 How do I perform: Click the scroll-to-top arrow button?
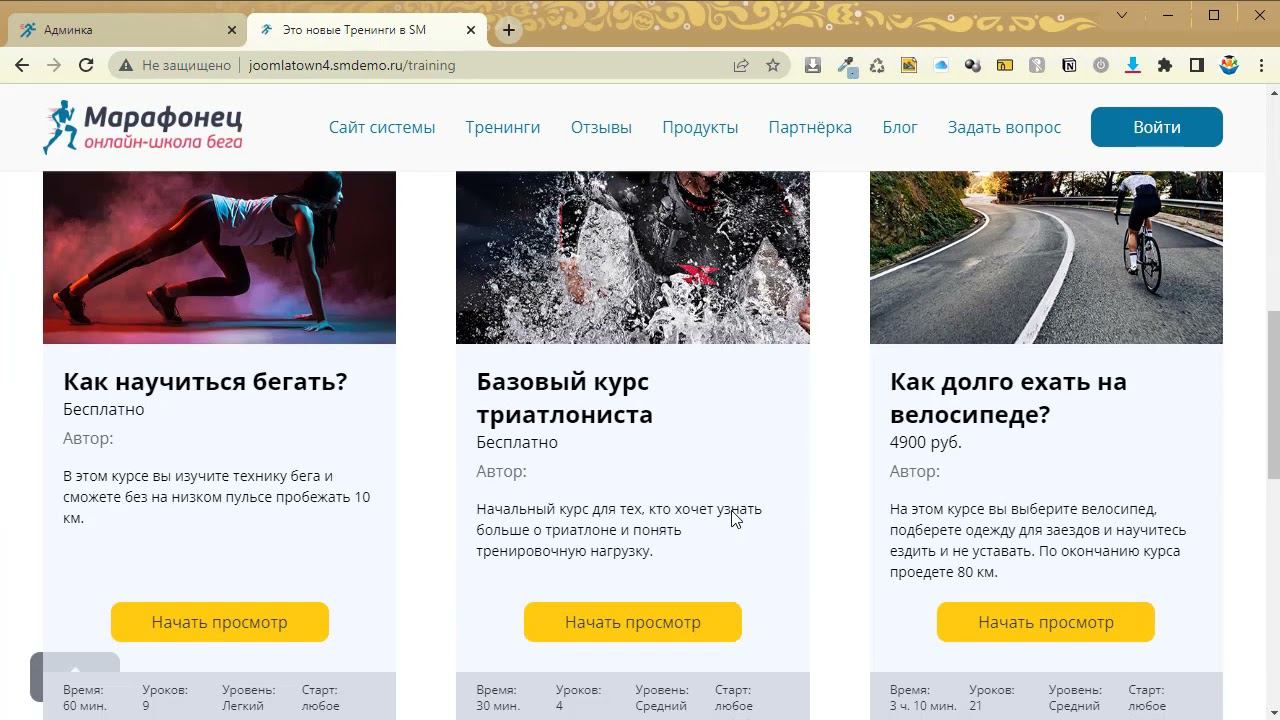(75, 676)
